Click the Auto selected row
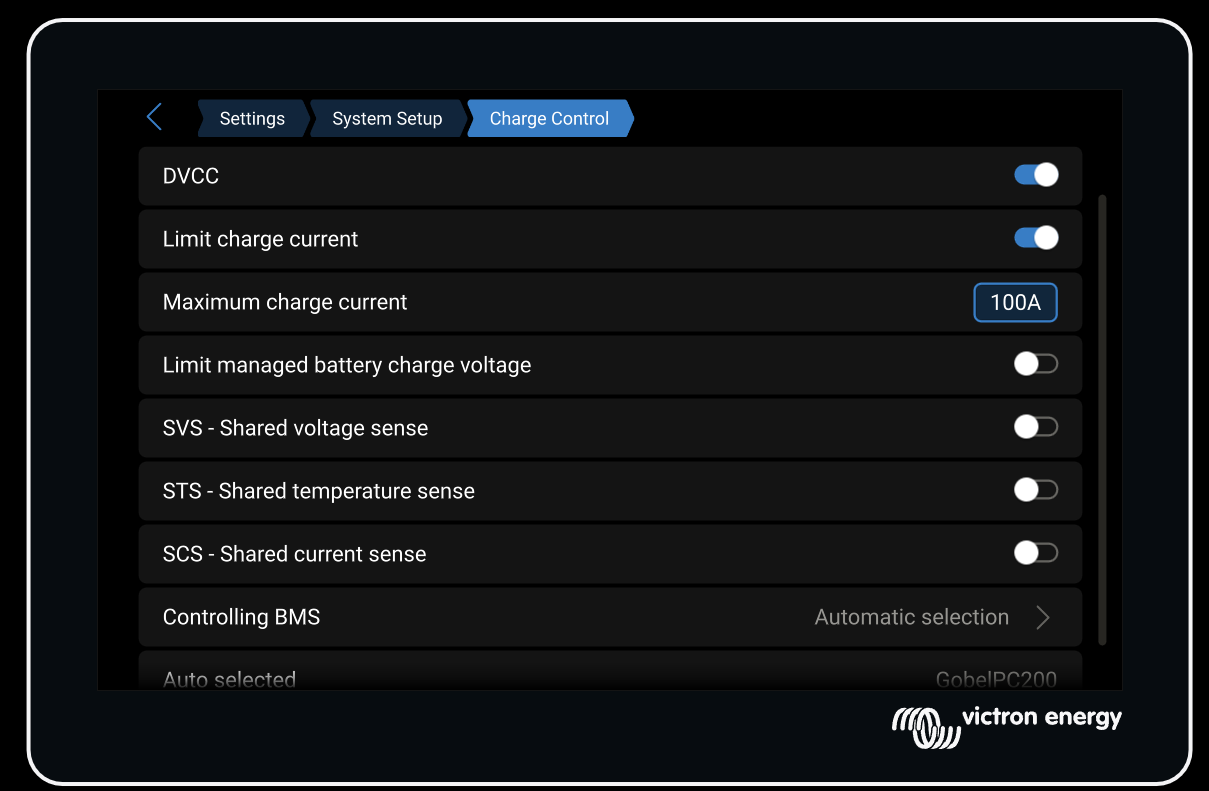 coord(500,675)
